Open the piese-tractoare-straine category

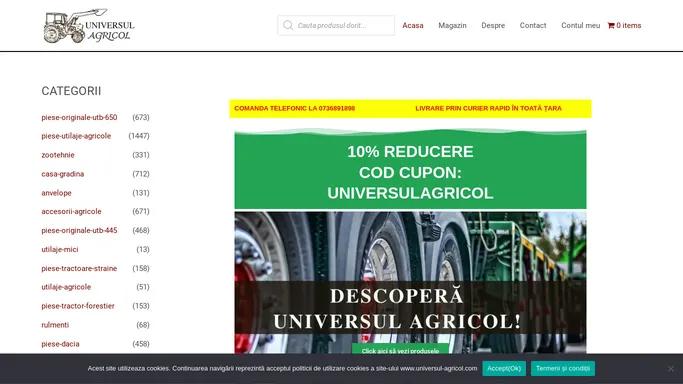[79, 269]
